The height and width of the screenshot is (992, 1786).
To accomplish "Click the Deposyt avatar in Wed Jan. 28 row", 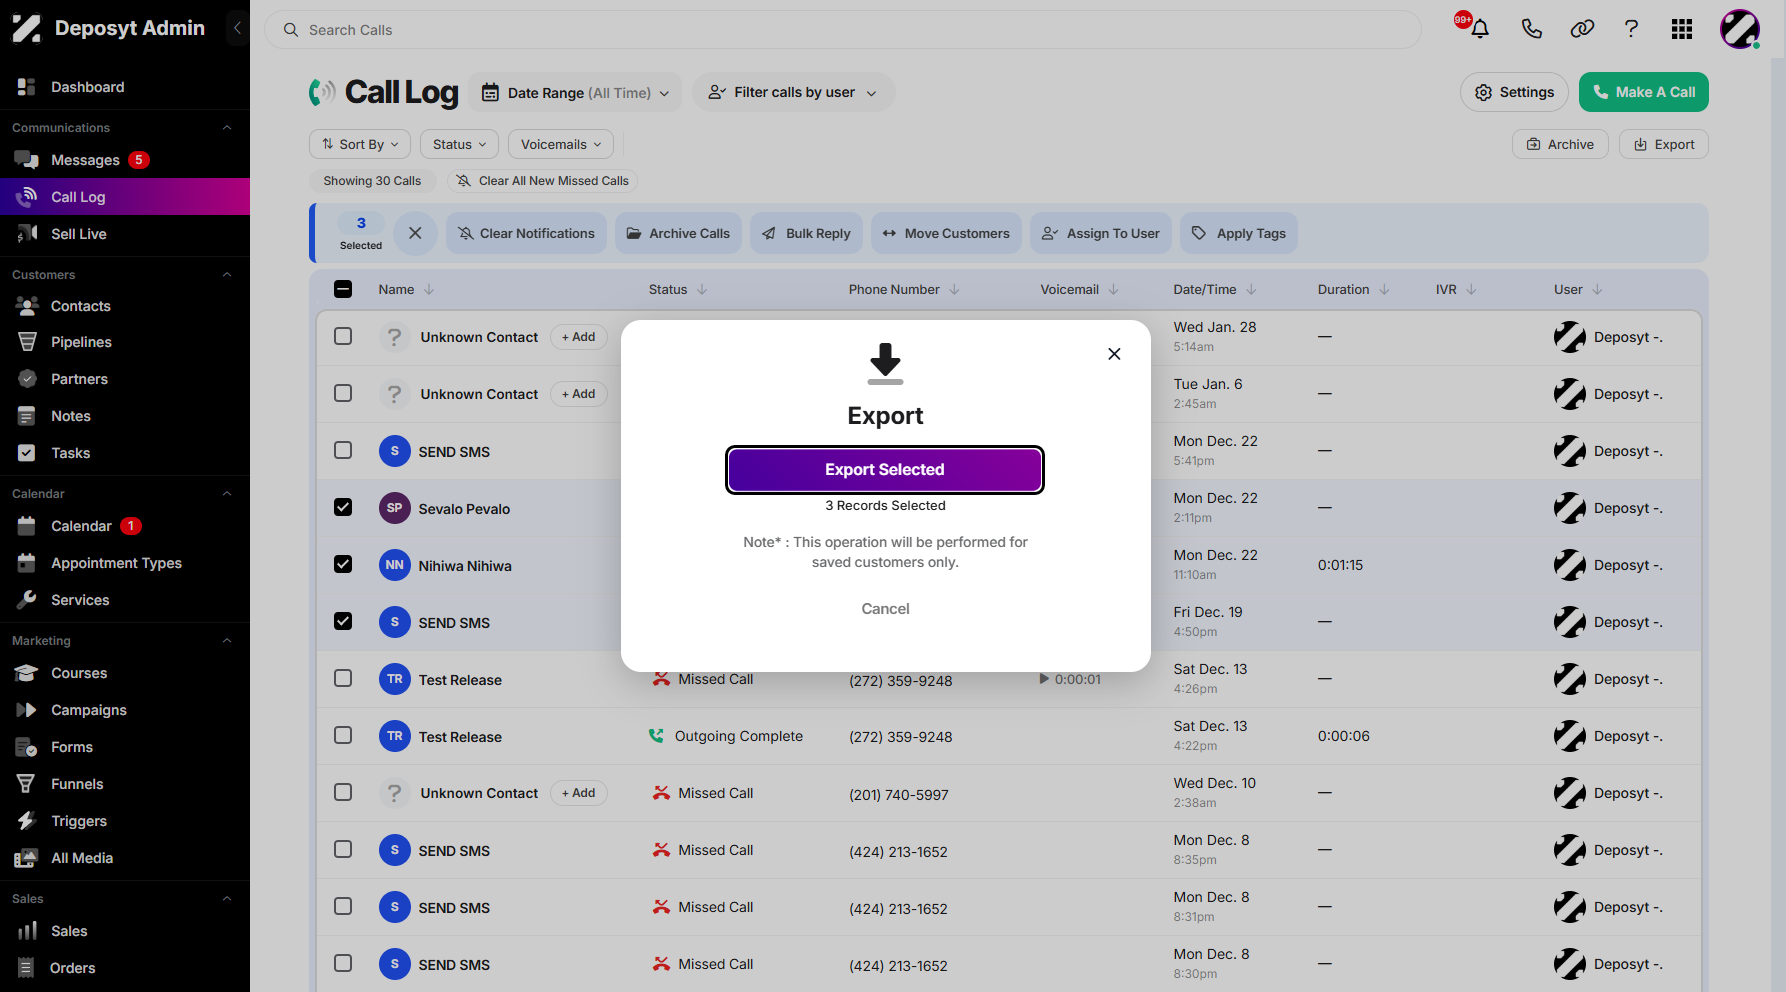I will coord(1569,337).
